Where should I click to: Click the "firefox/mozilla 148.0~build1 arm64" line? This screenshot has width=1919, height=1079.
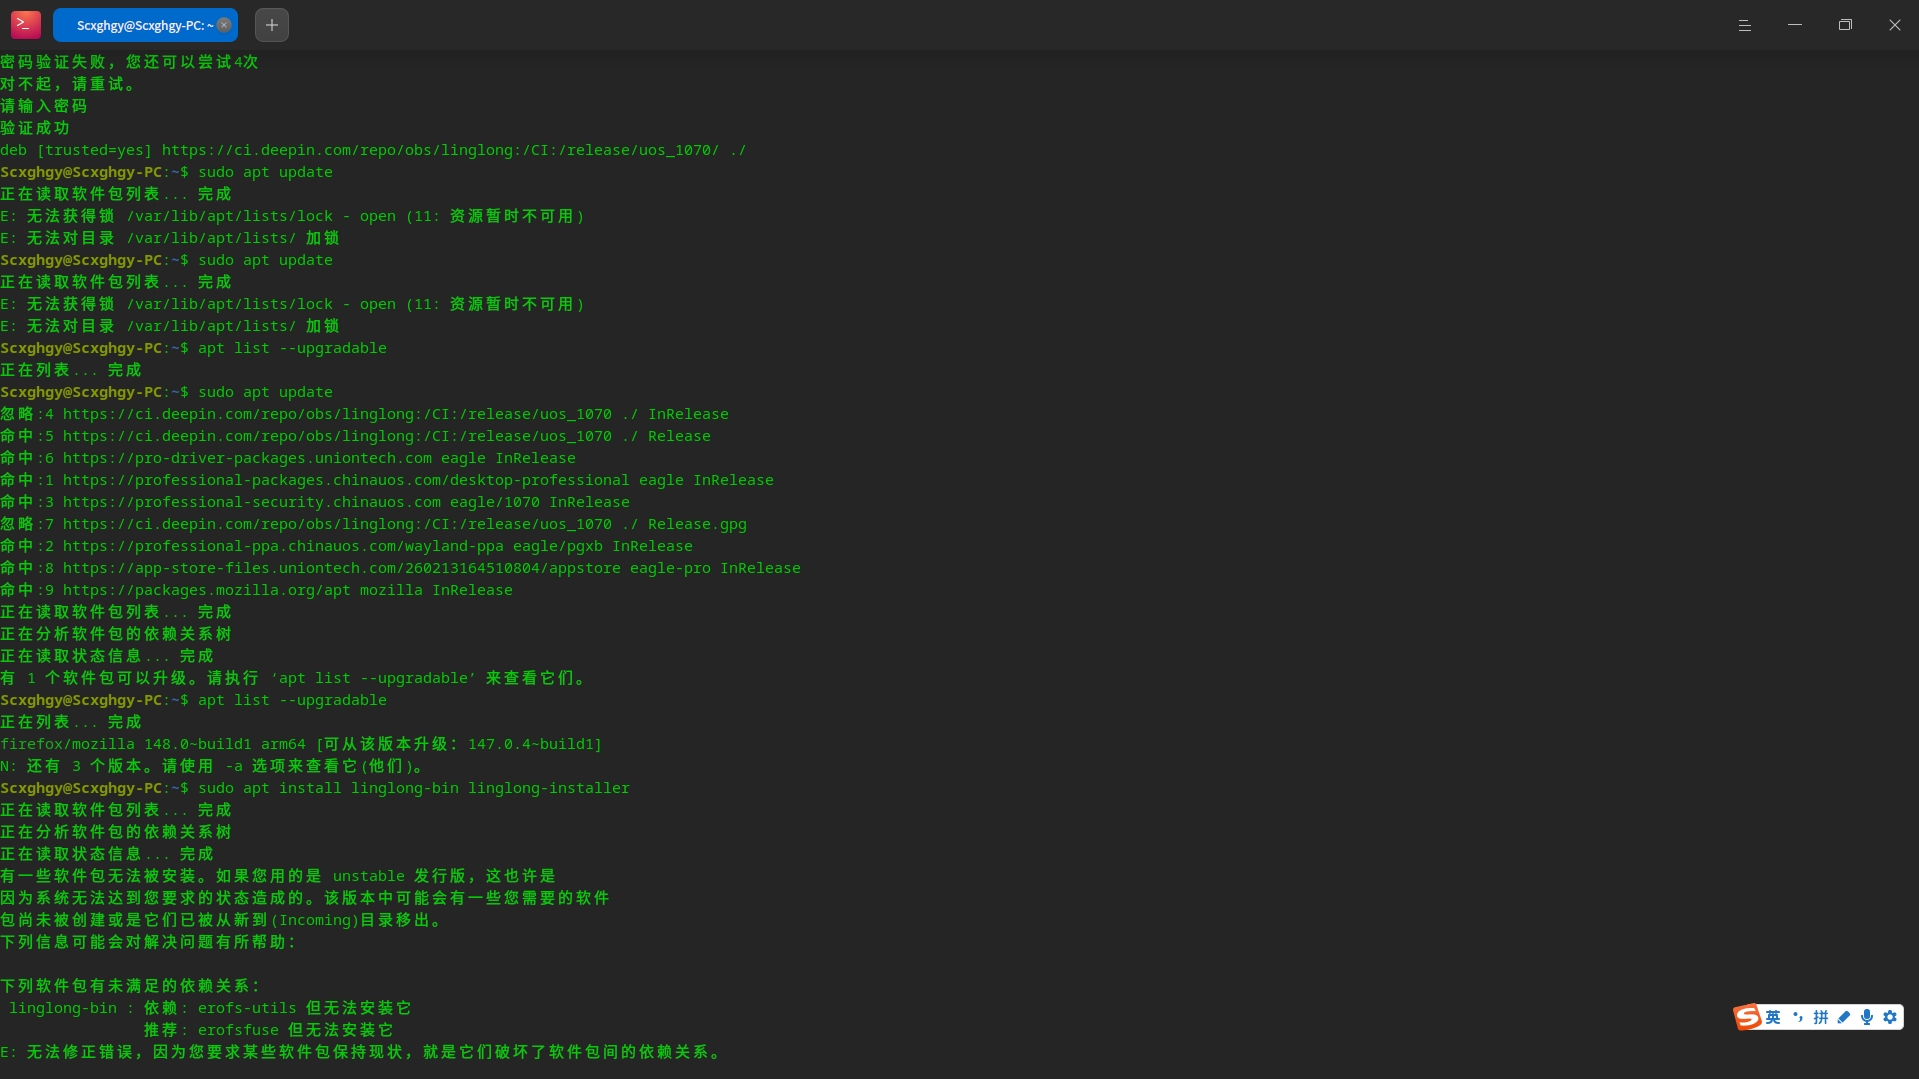[x=301, y=744]
